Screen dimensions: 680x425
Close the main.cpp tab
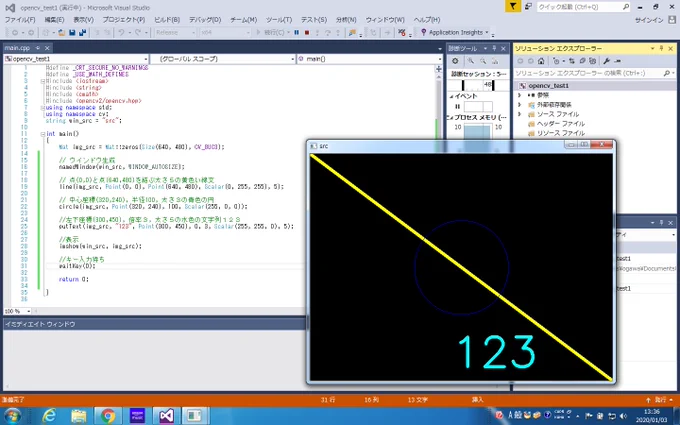tap(47, 48)
